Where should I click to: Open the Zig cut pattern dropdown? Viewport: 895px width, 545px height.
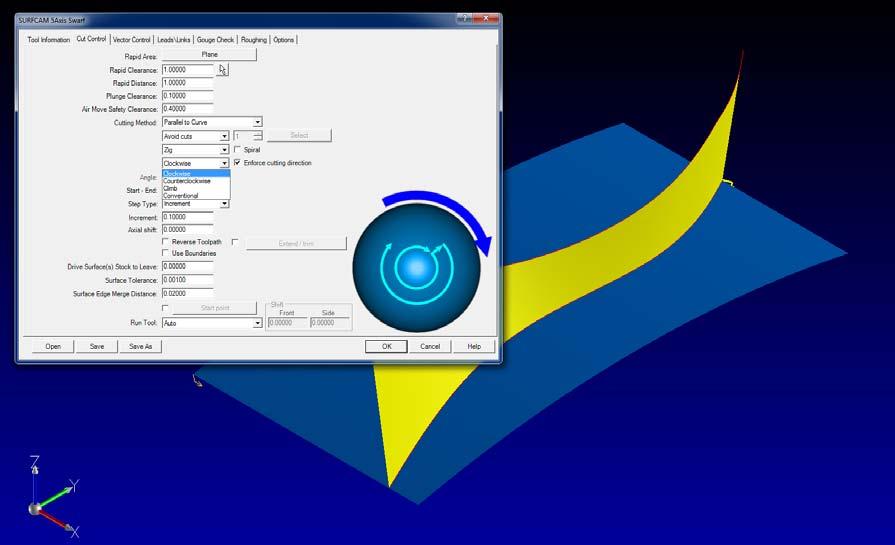tap(224, 150)
